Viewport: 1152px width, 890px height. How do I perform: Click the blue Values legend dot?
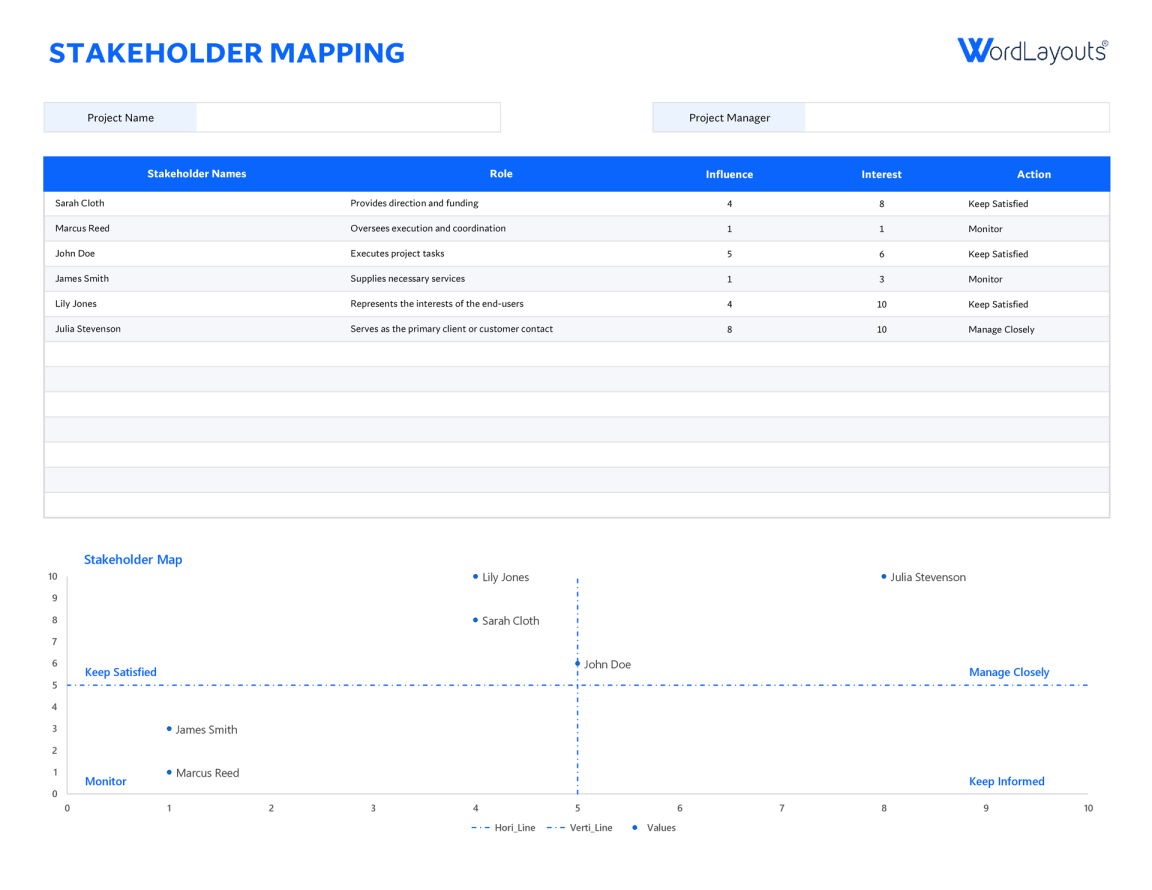[x=634, y=828]
